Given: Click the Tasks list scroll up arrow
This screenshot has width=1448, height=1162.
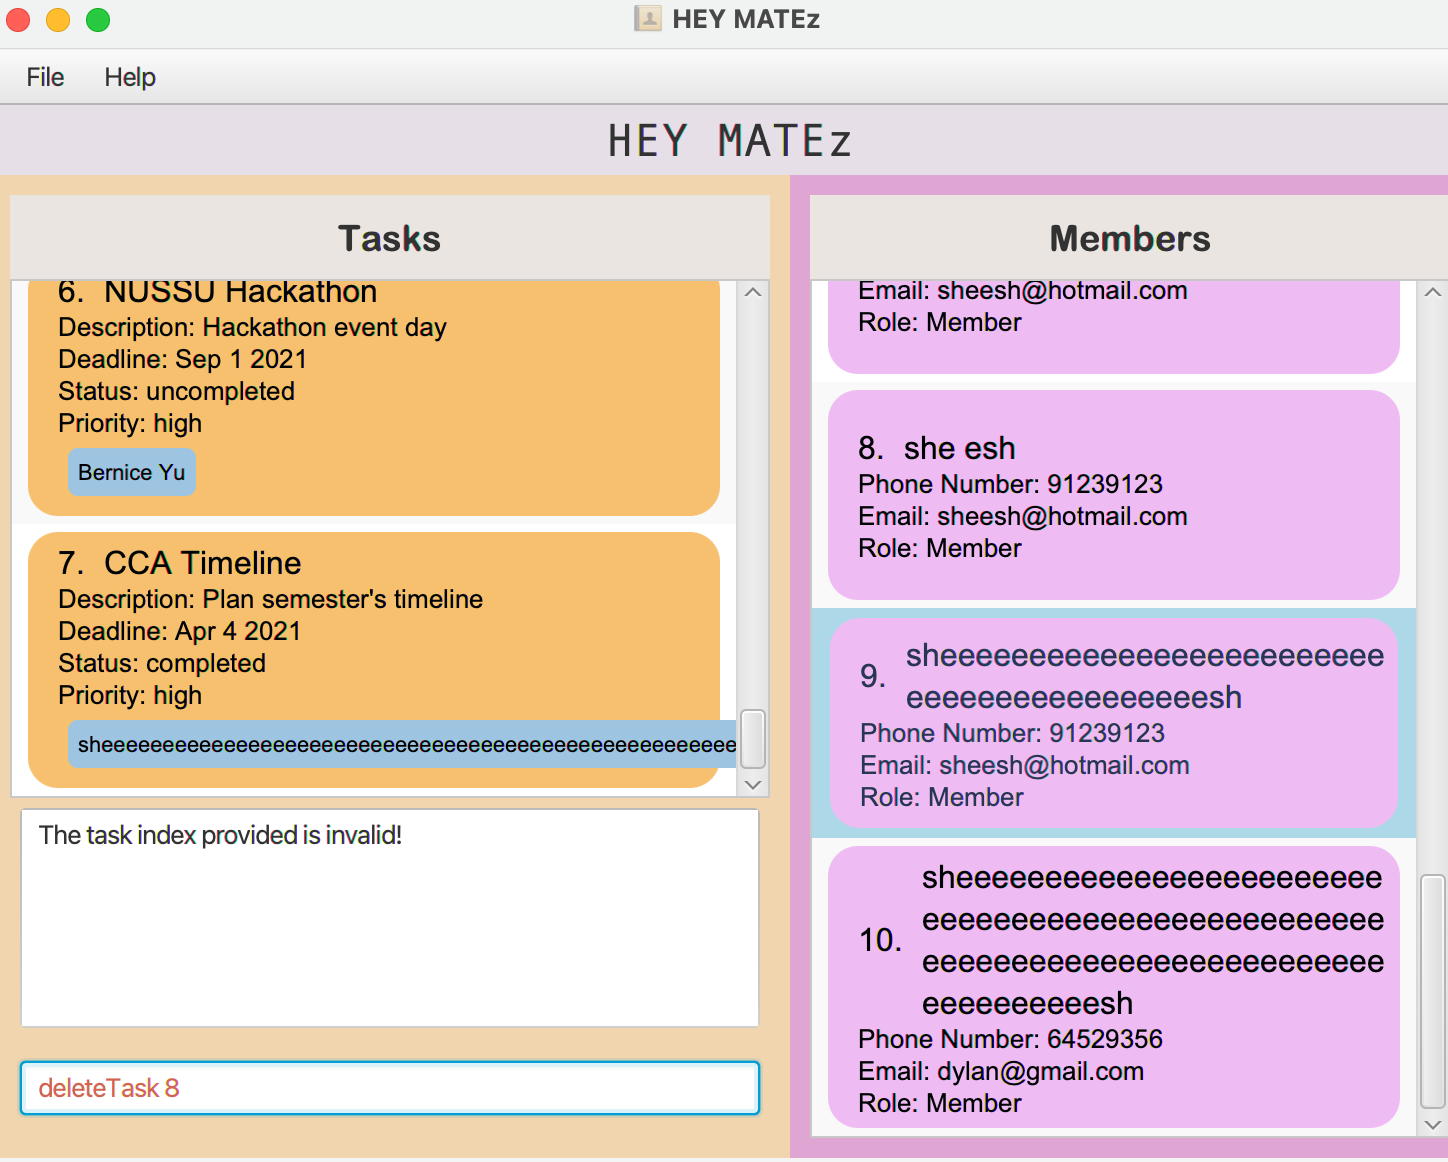Looking at the screenshot, I should tap(753, 292).
